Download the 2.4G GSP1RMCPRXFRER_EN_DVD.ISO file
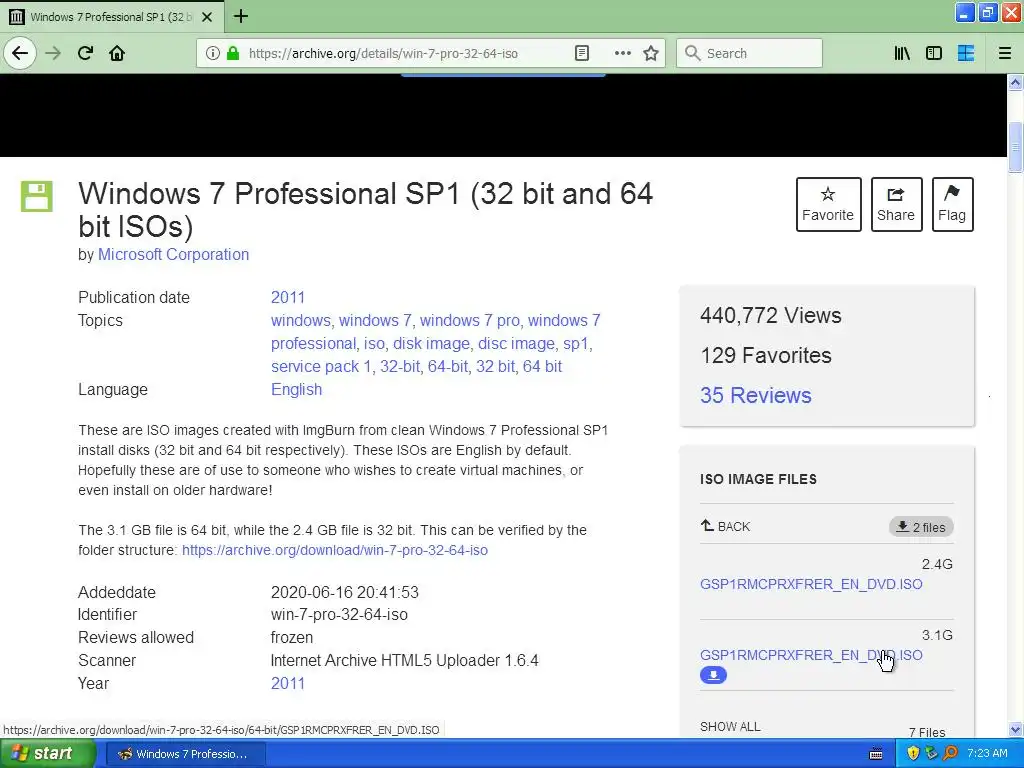Viewport: 1024px width, 768px height. point(811,584)
